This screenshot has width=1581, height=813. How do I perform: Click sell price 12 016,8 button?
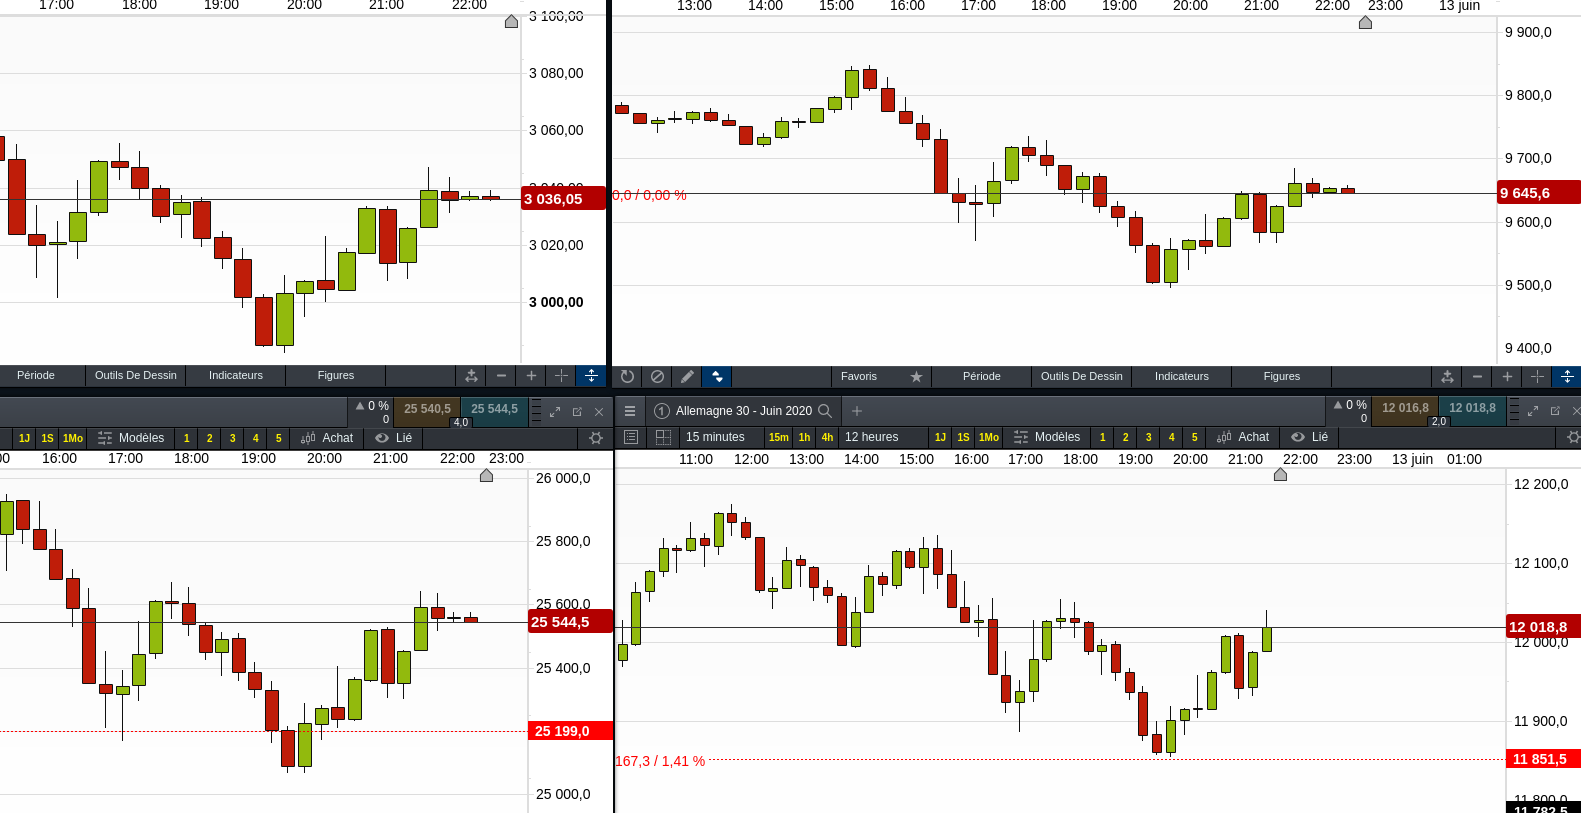coord(1405,409)
